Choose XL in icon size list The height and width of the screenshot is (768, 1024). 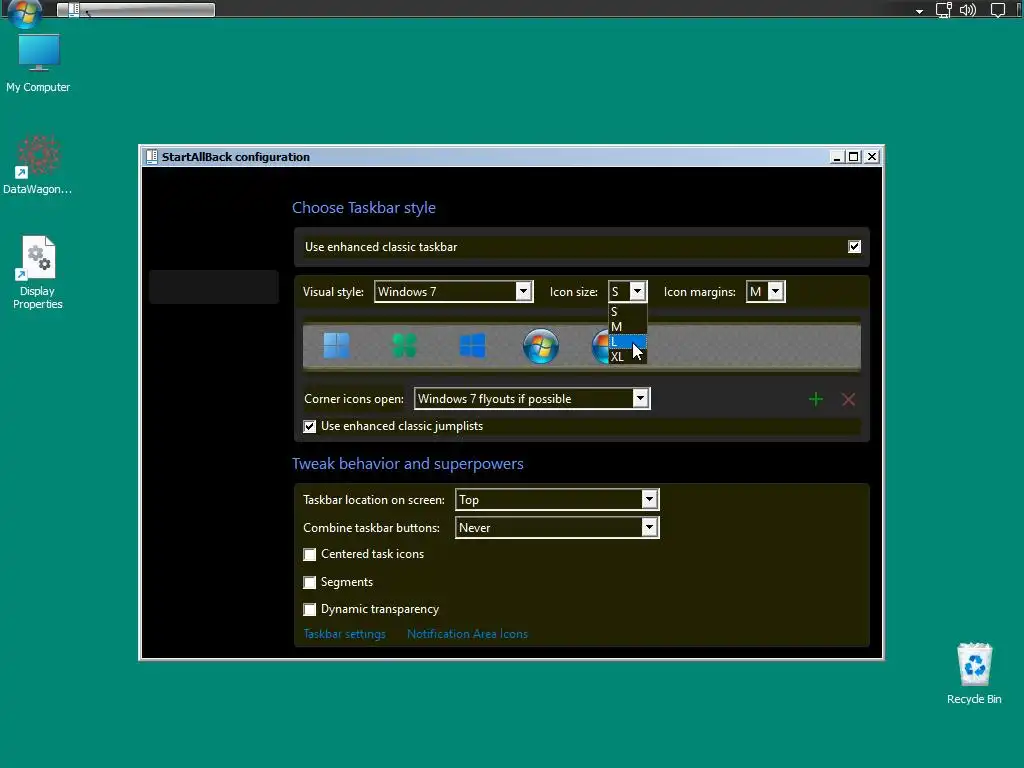coord(627,357)
